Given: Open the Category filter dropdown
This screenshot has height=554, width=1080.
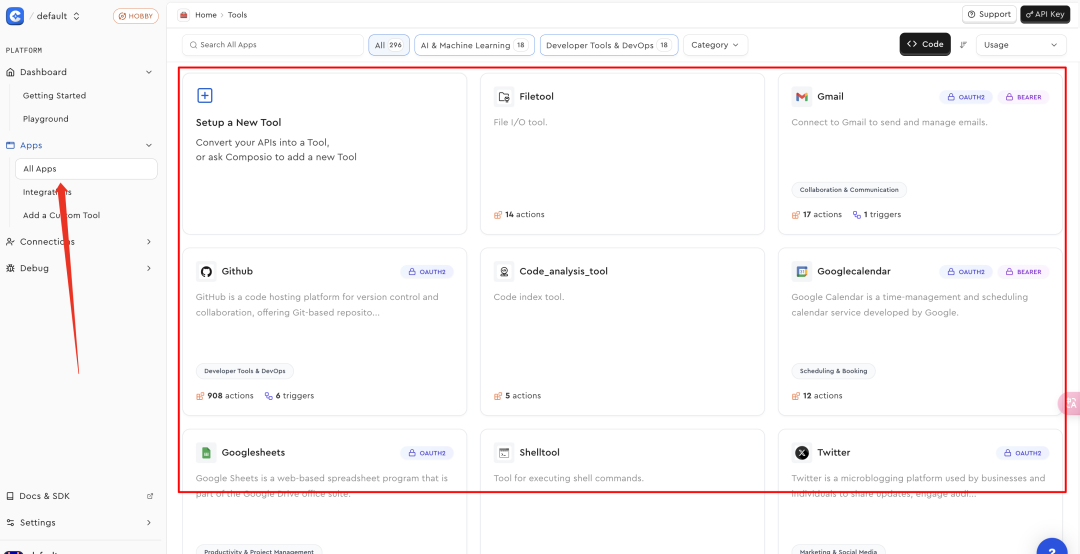Looking at the screenshot, I should (x=715, y=45).
